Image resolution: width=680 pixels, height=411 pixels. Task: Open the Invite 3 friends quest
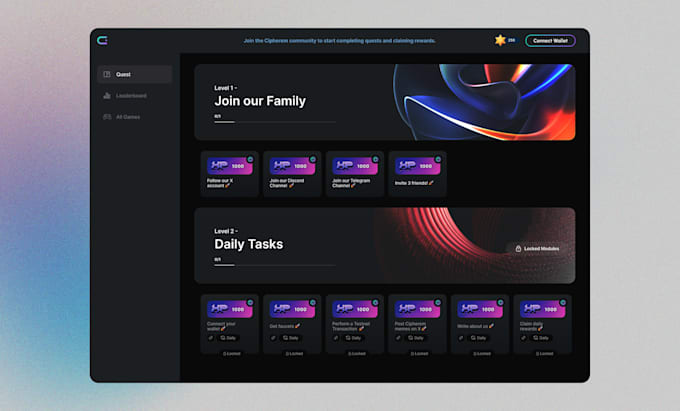pyautogui.click(x=417, y=173)
